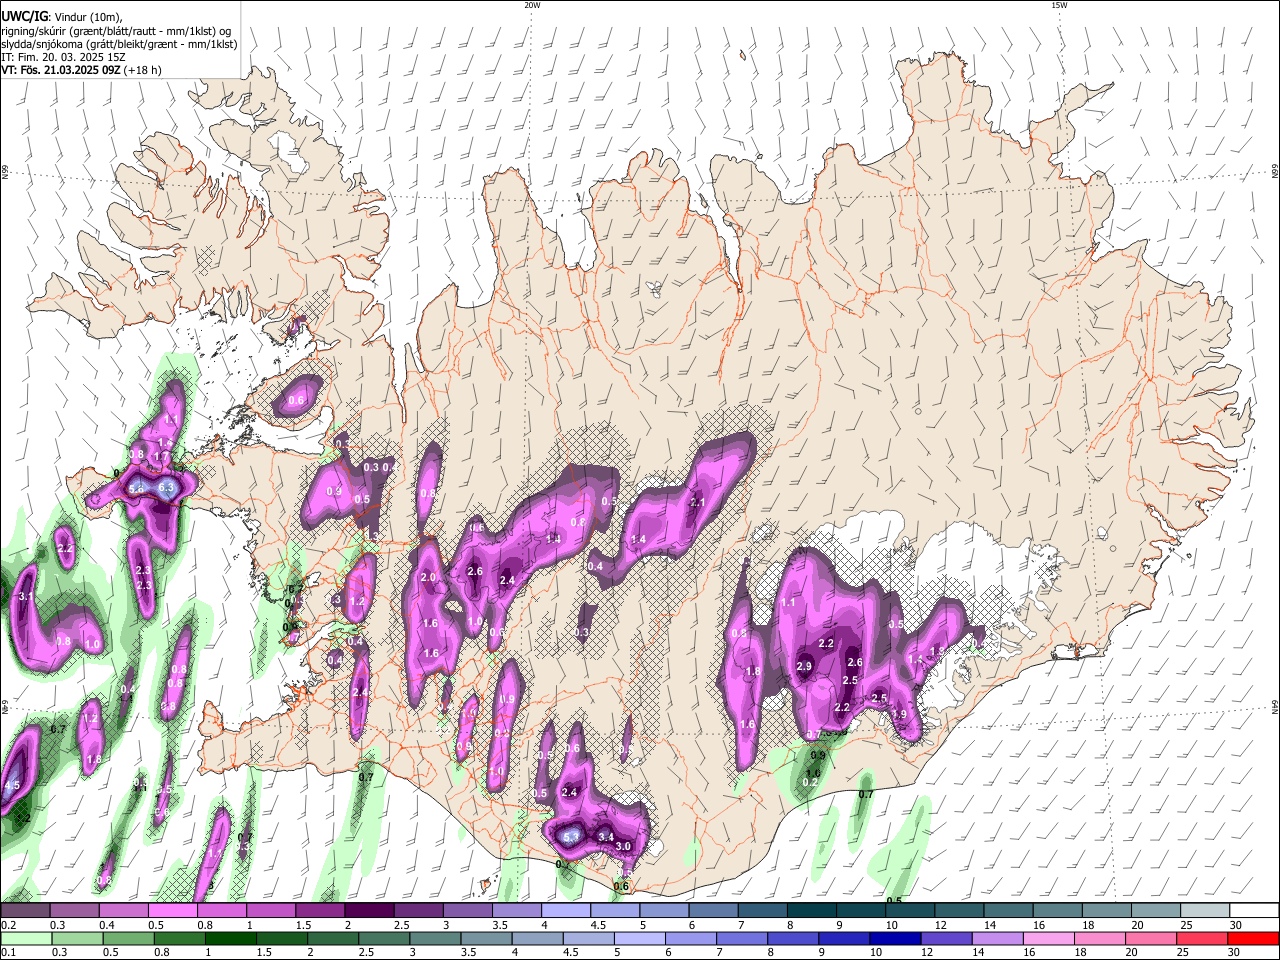Pick dark purple swatch between 2 and 2.5, top scale
Screen dimensions: 1280x960
[x=369, y=910]
